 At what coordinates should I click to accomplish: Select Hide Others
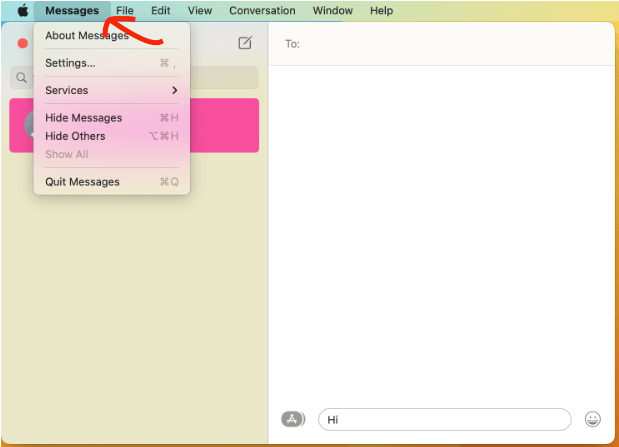112,136
